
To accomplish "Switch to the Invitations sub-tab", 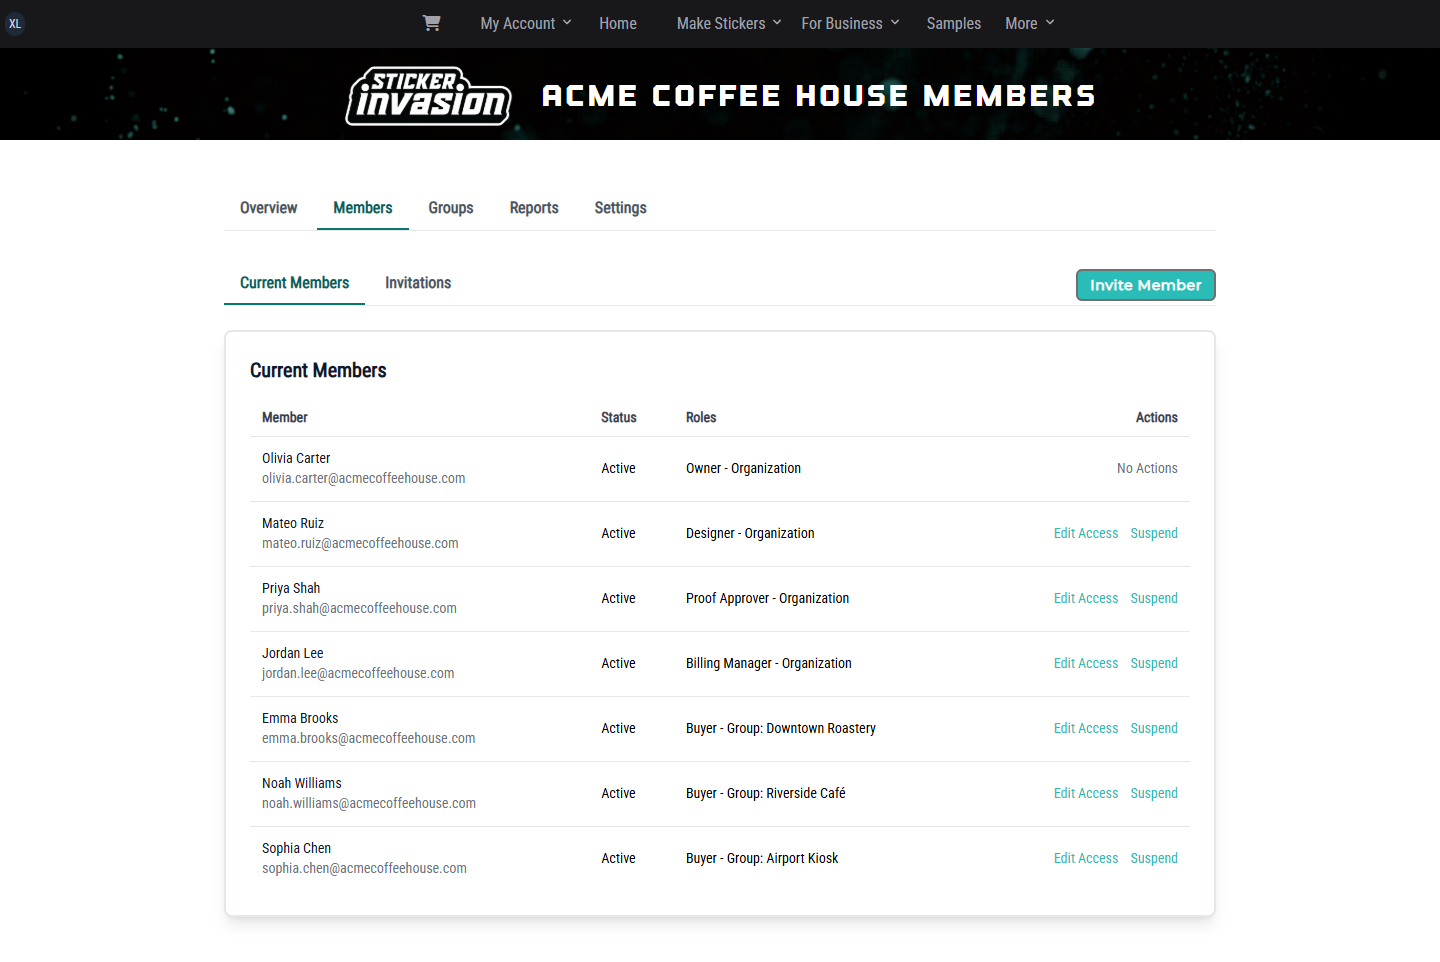I will click(418, 283).
